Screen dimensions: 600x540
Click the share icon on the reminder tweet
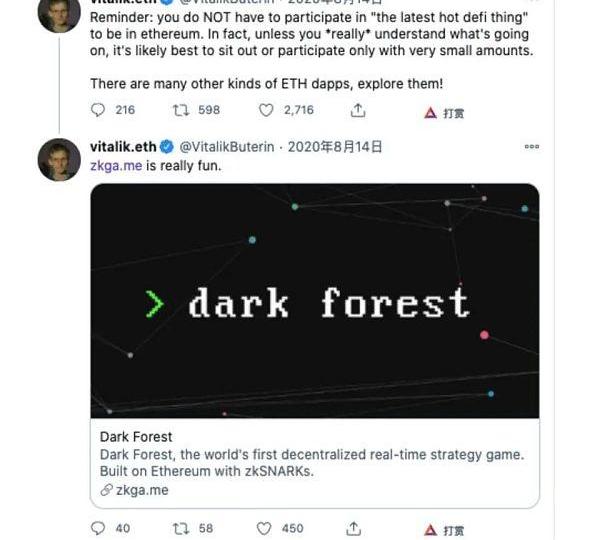pos(354,112)
